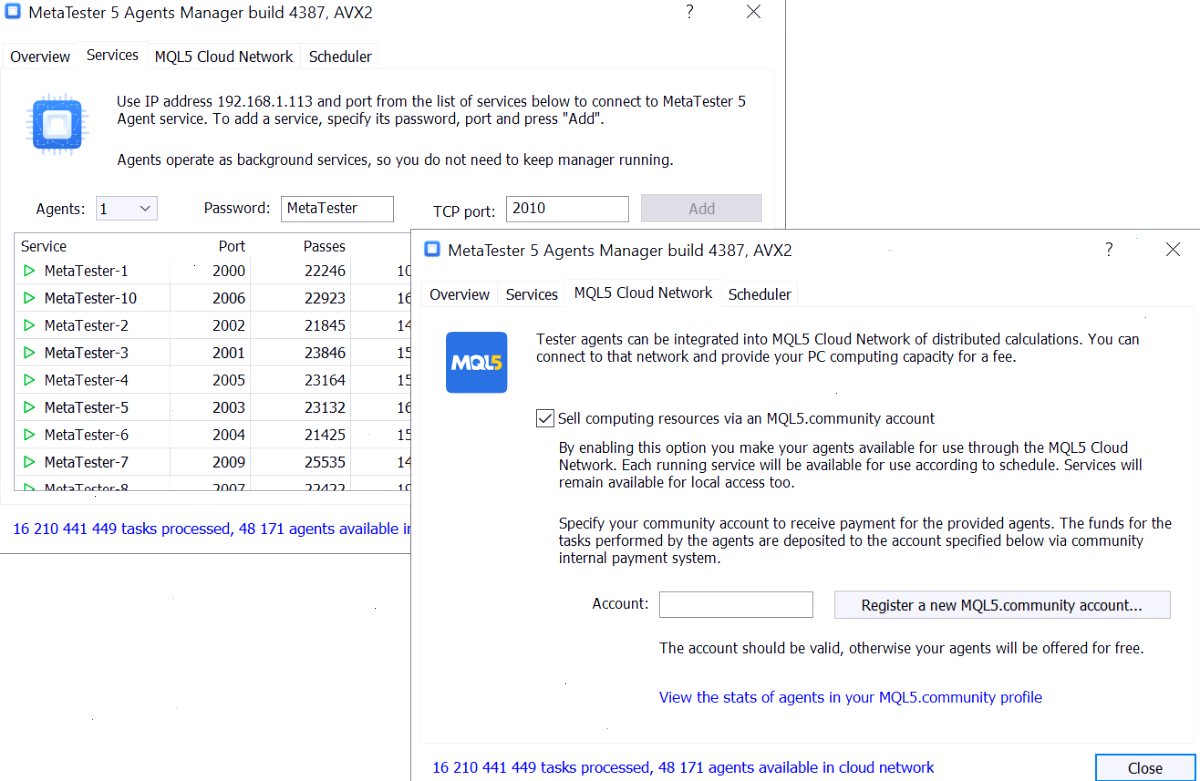Click the question mark help button in front window
This screenshot has height=781, width=1200.
[x=1108, y=250]
